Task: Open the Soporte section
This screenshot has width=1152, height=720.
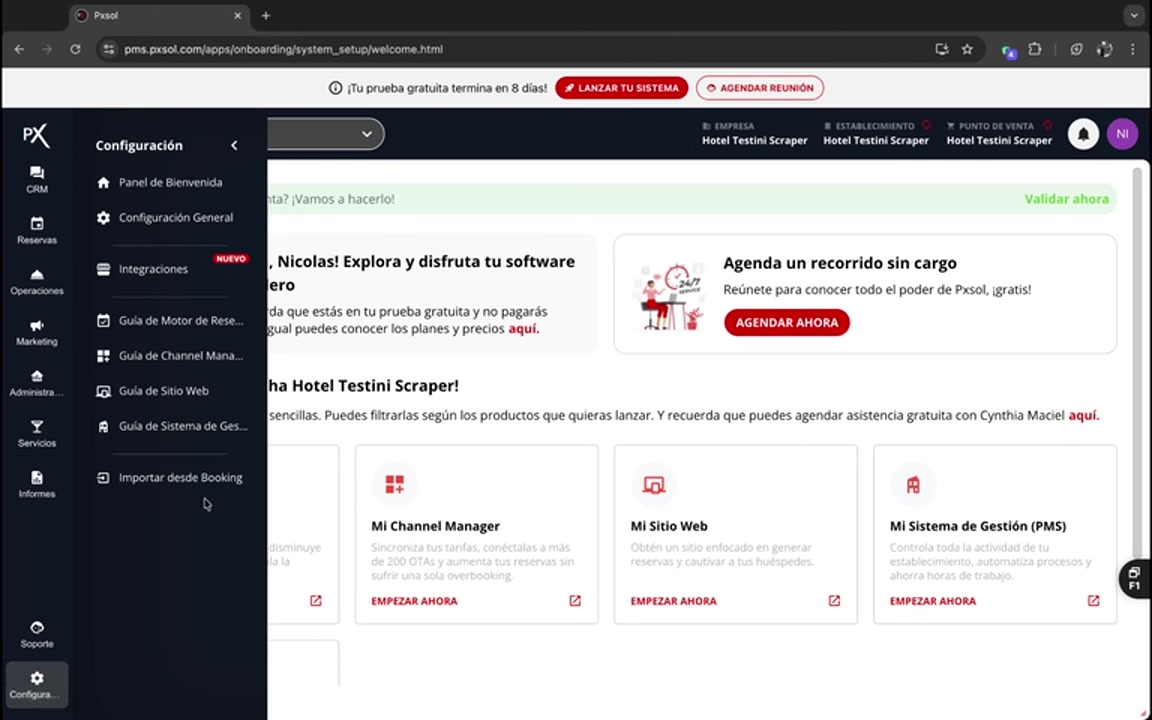Action: point(36,634)
